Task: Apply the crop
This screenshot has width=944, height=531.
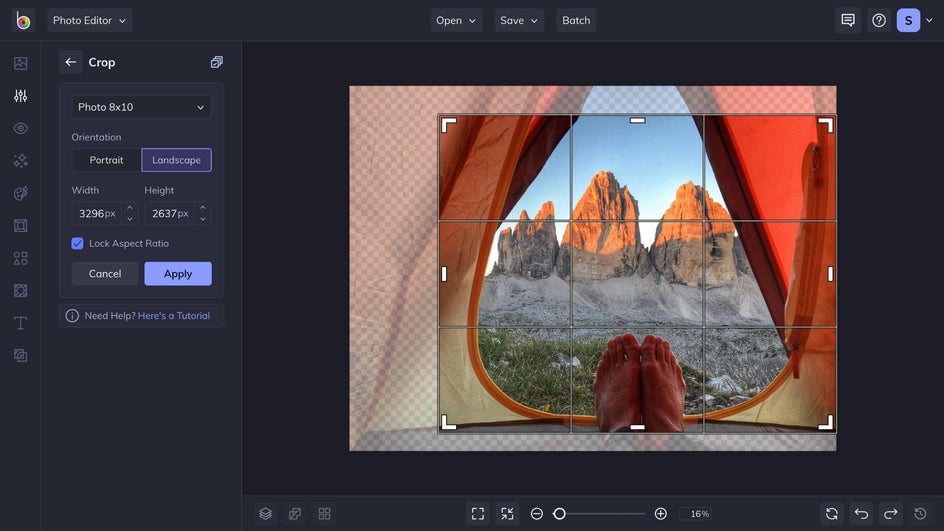Action: [178, 274]
